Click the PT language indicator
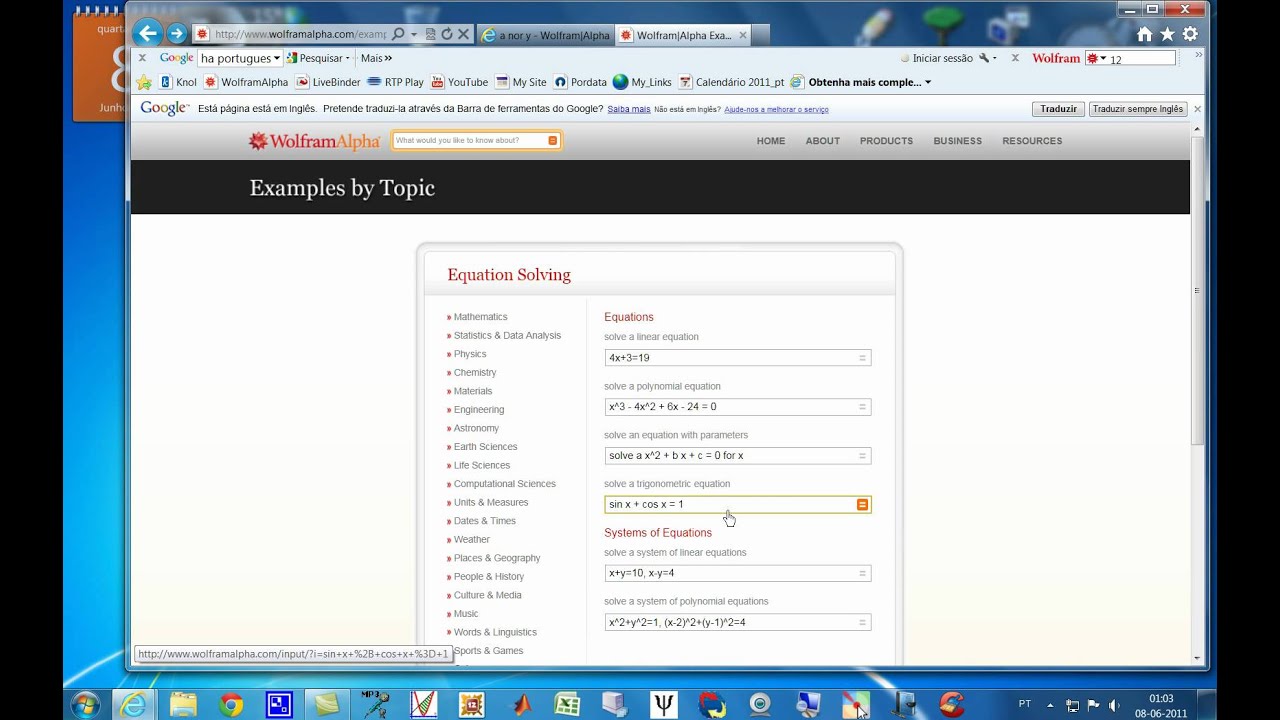1280x720 pixels. click(1024, 704)
